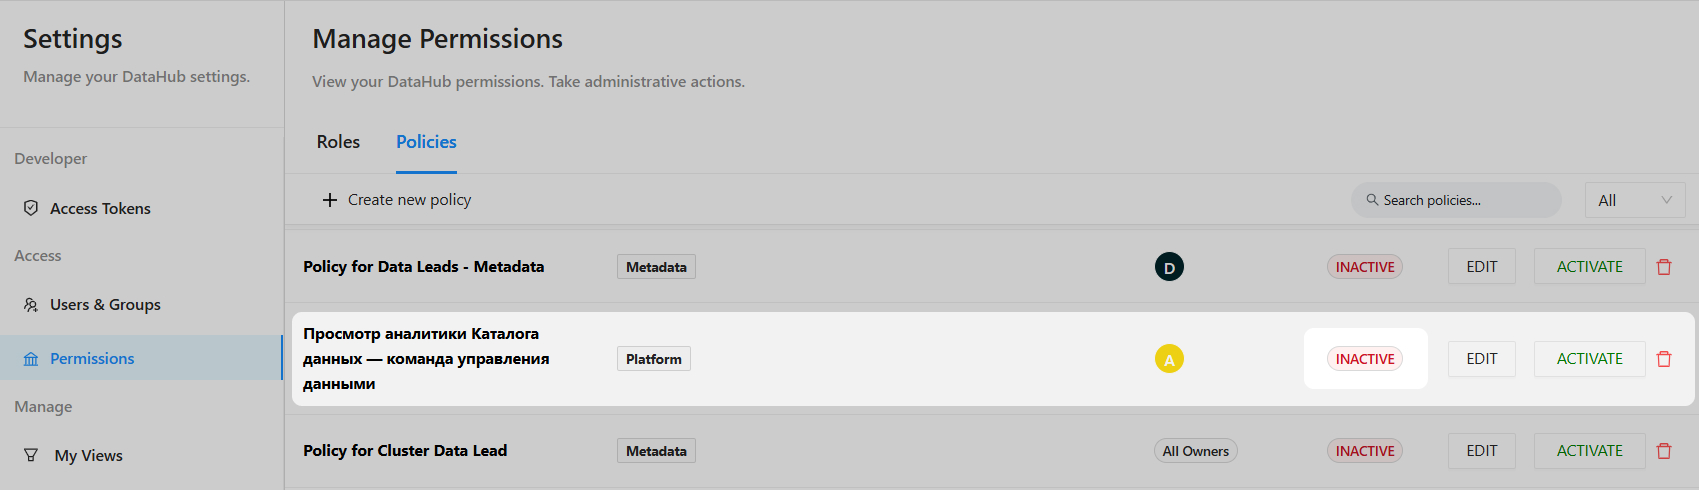Click the dark 'D' user avatar
Screen dimensions: 1699x490
(x=1169, y=267)
